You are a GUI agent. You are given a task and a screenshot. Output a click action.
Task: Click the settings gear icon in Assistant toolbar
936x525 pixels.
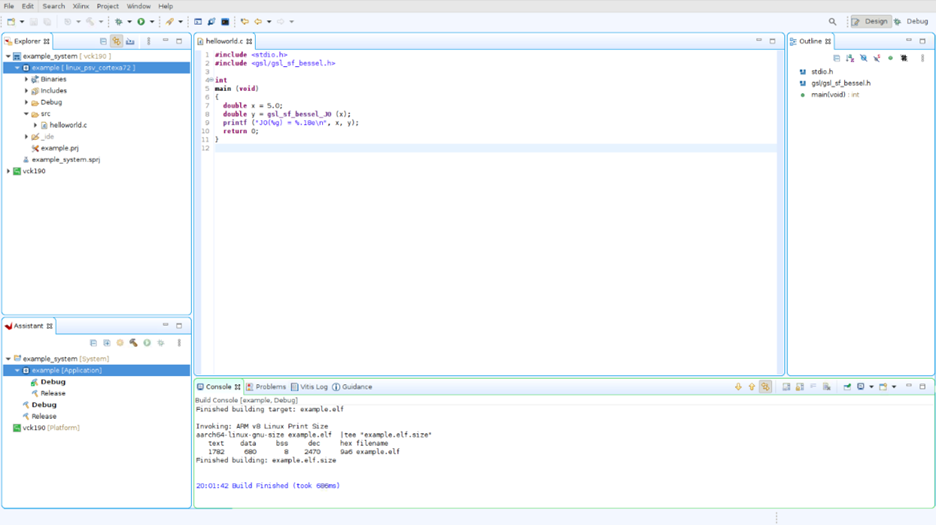coord(120,343)
